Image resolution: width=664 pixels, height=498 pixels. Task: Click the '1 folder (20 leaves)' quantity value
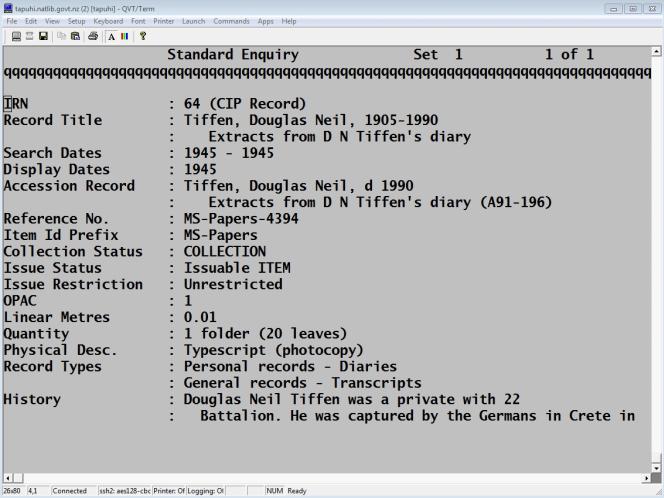(x=266, y=334)
